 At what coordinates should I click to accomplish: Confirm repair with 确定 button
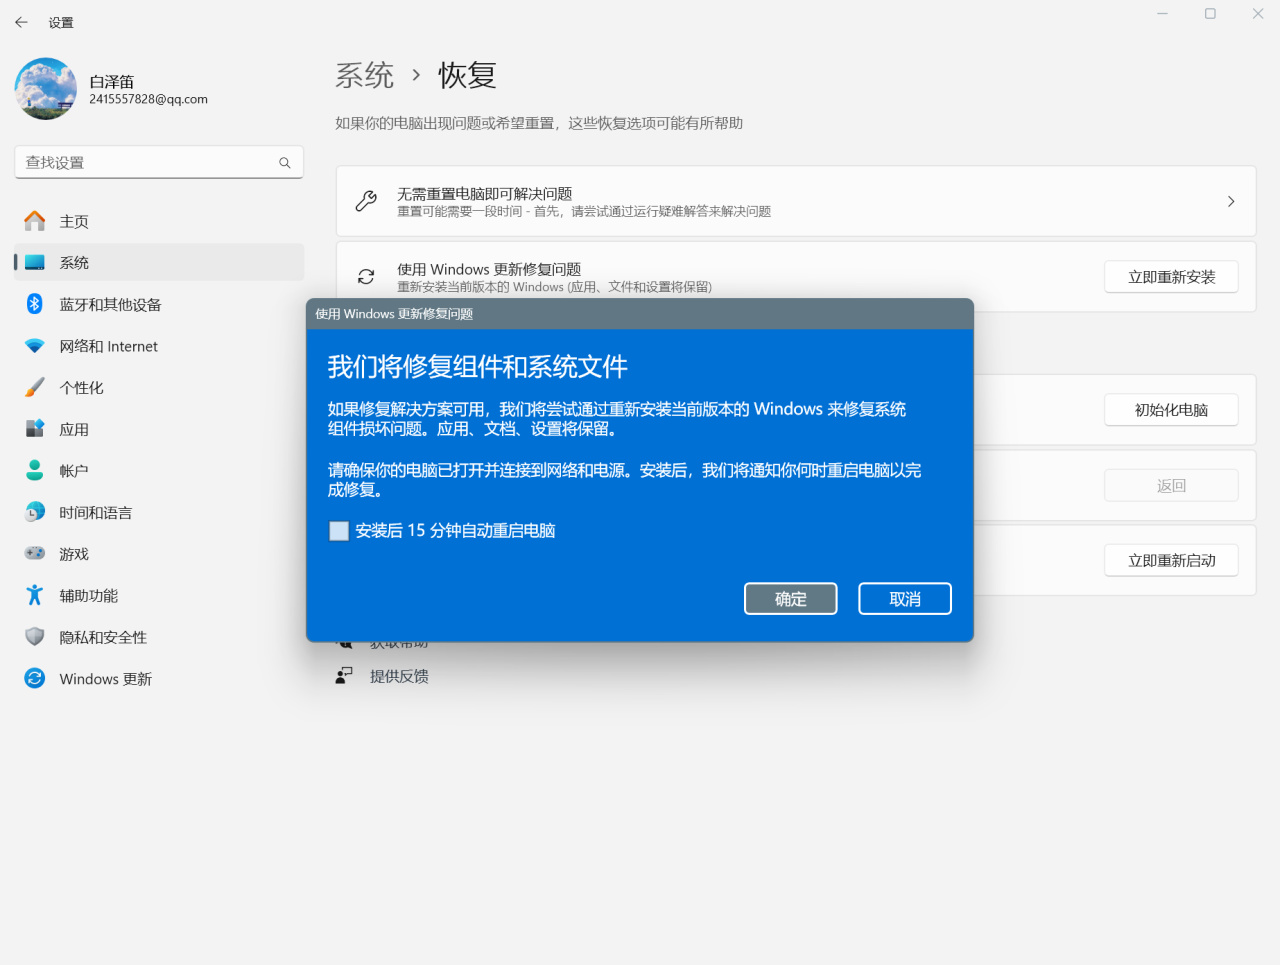click(x=791, y=599)
